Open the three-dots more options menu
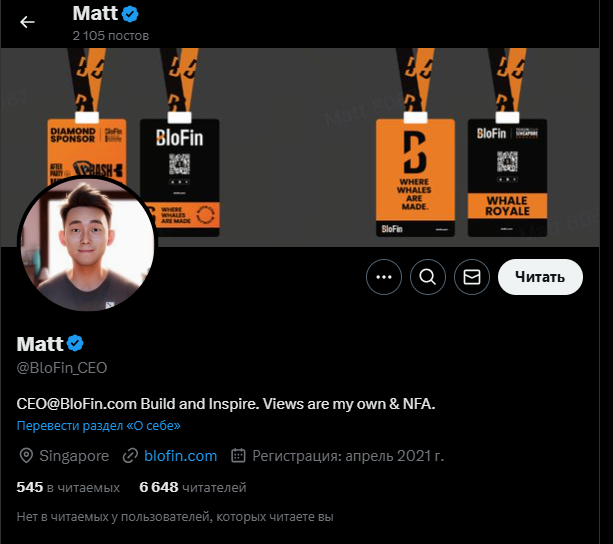Image resolution: width=613 pixels, height=544 pixels. pos(384,277)
